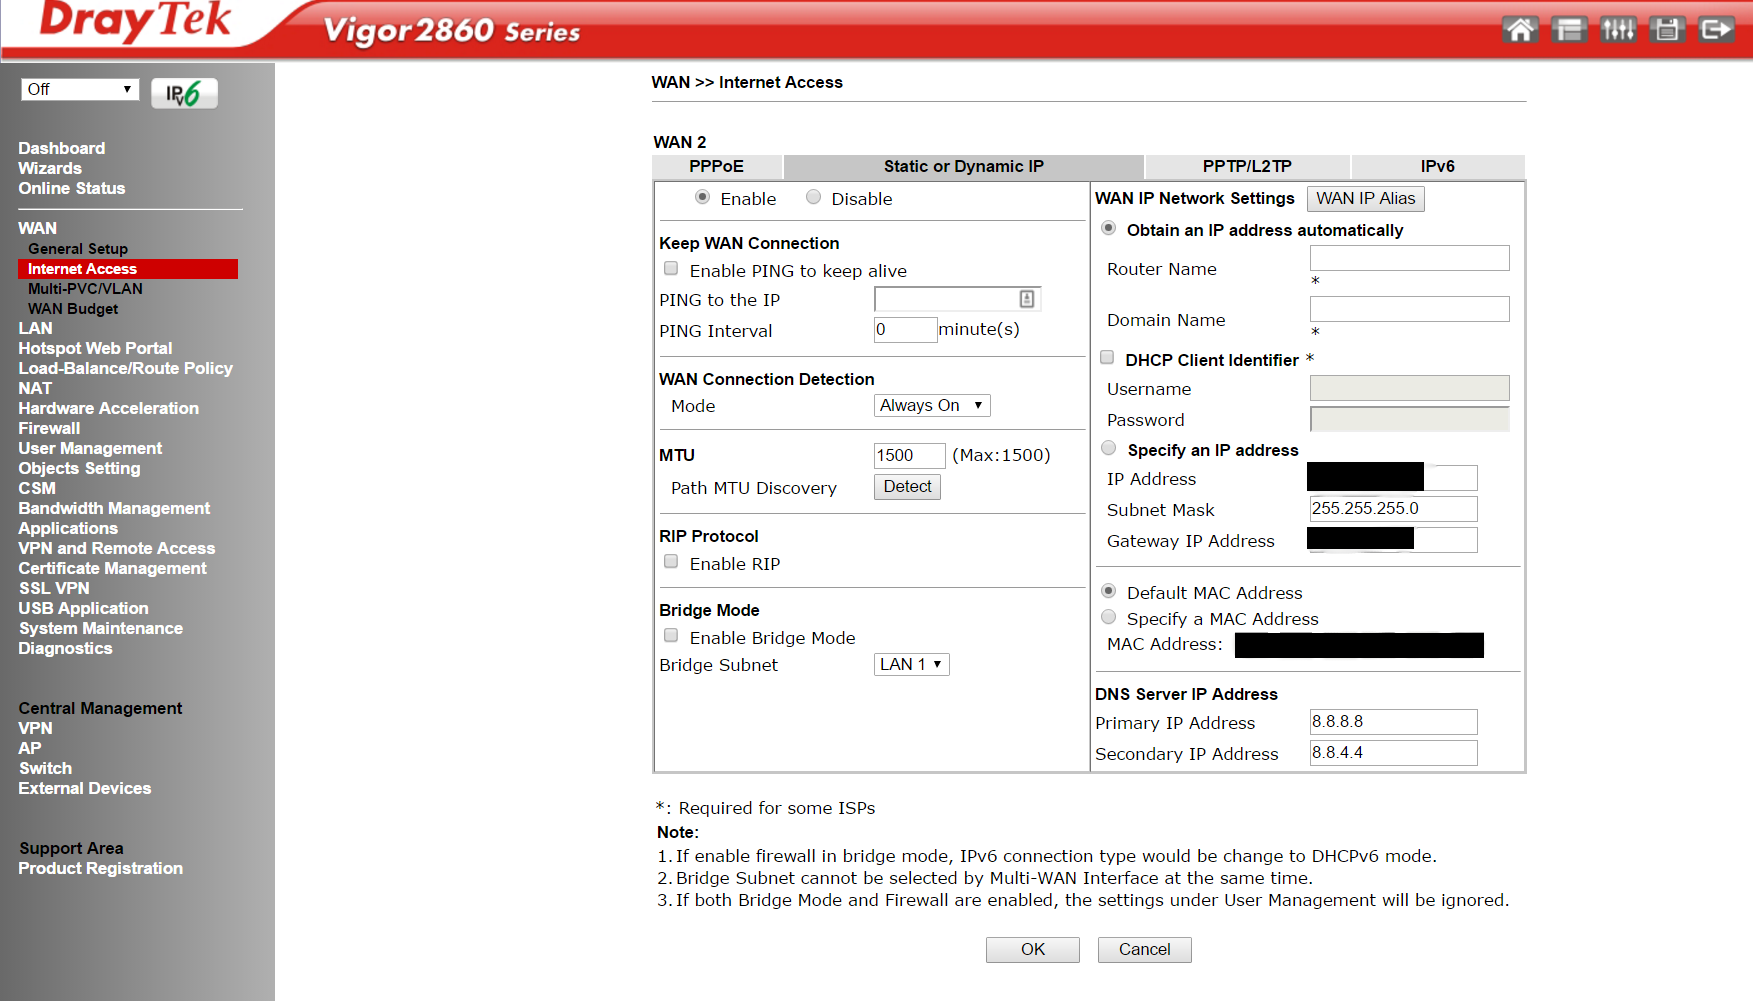Expand System Maintenance menu
The image size is (1753, 1001).
101,628
